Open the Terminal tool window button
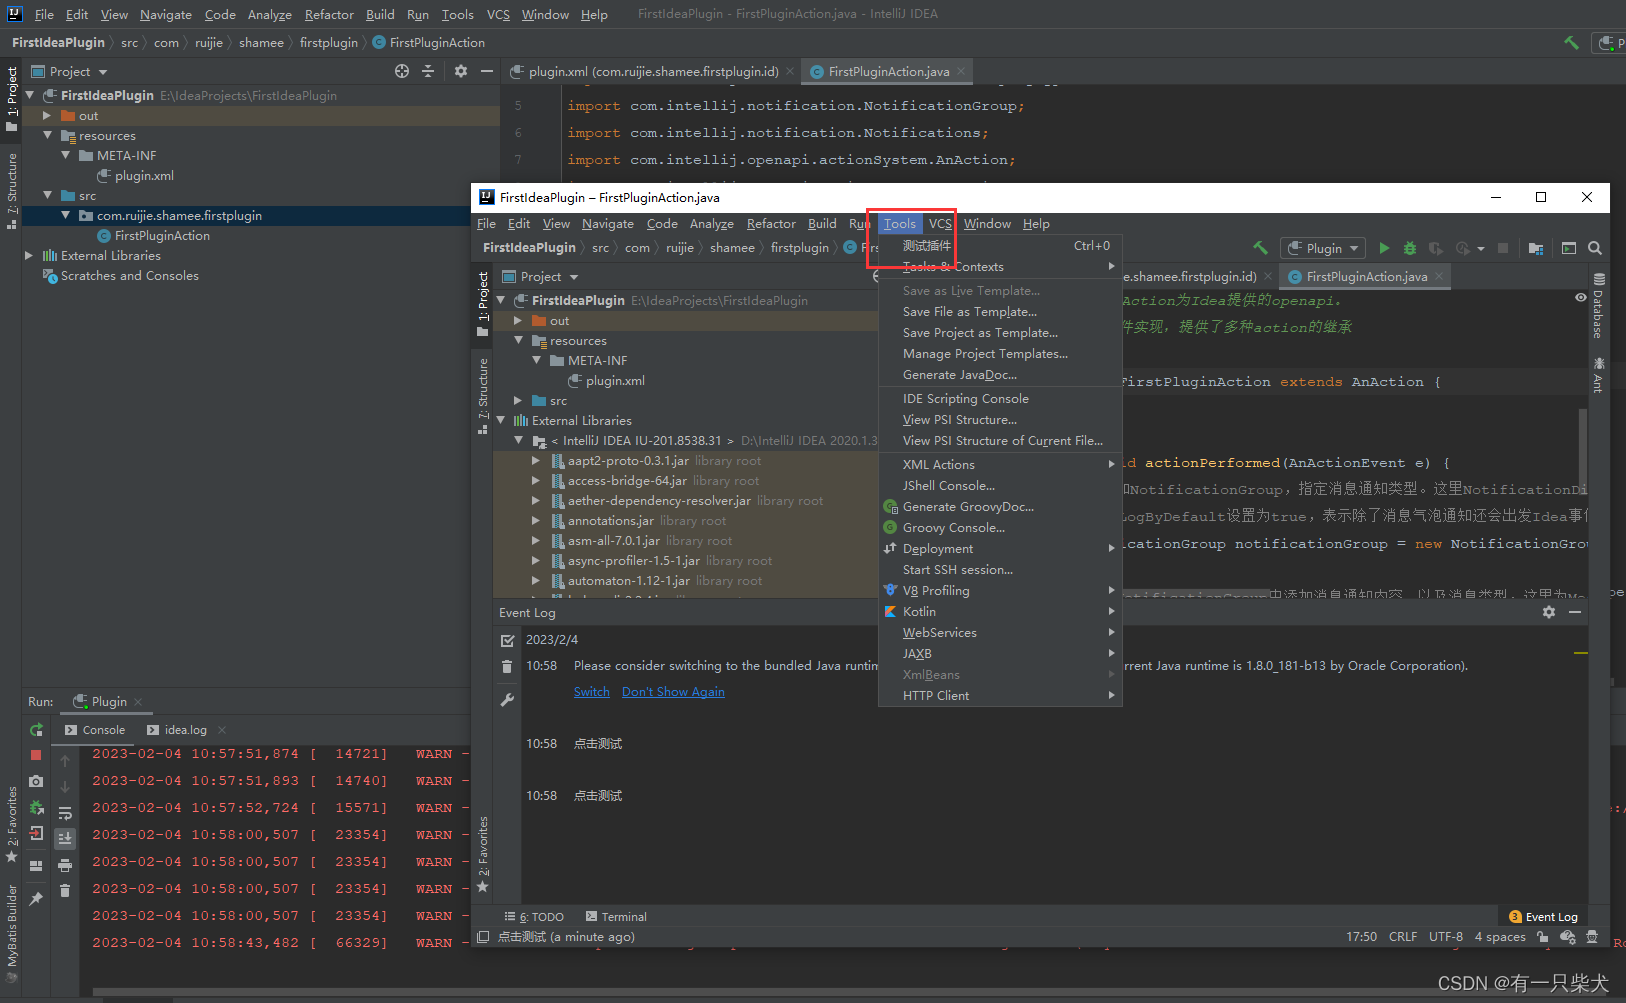Viewport: 1626px width, 1003px height. click(x=616, y=916)
